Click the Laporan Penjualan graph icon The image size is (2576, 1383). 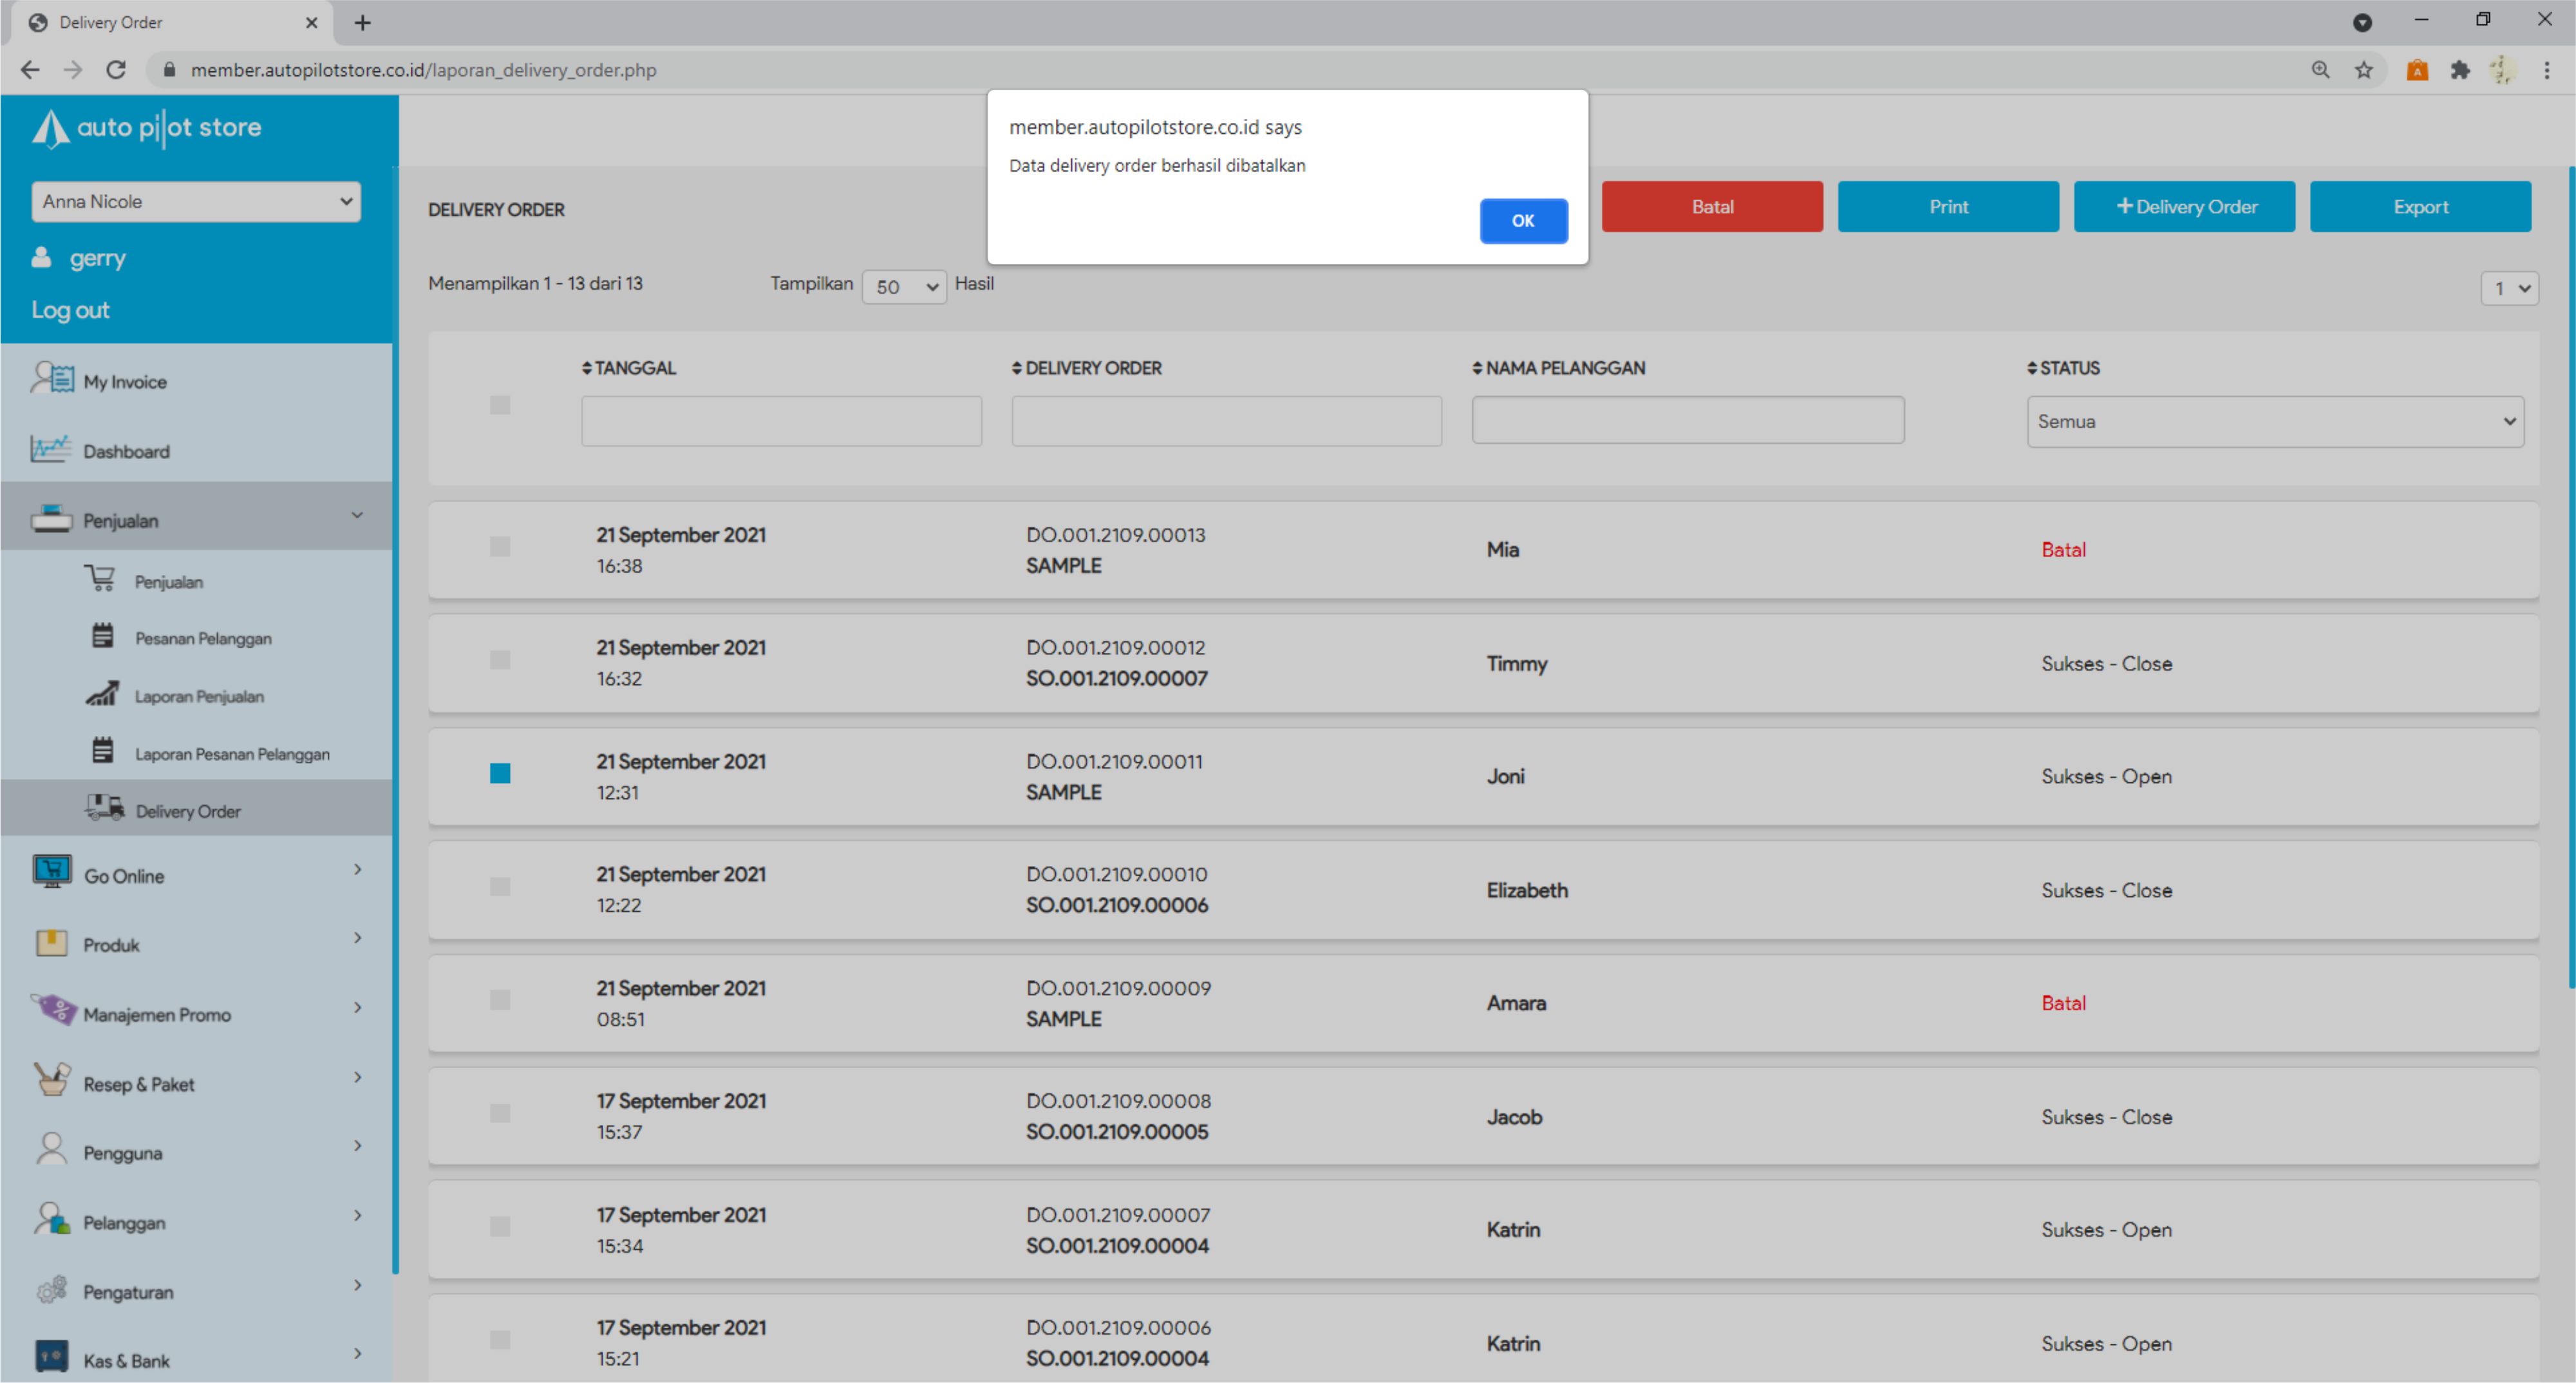tap(102, 694)
